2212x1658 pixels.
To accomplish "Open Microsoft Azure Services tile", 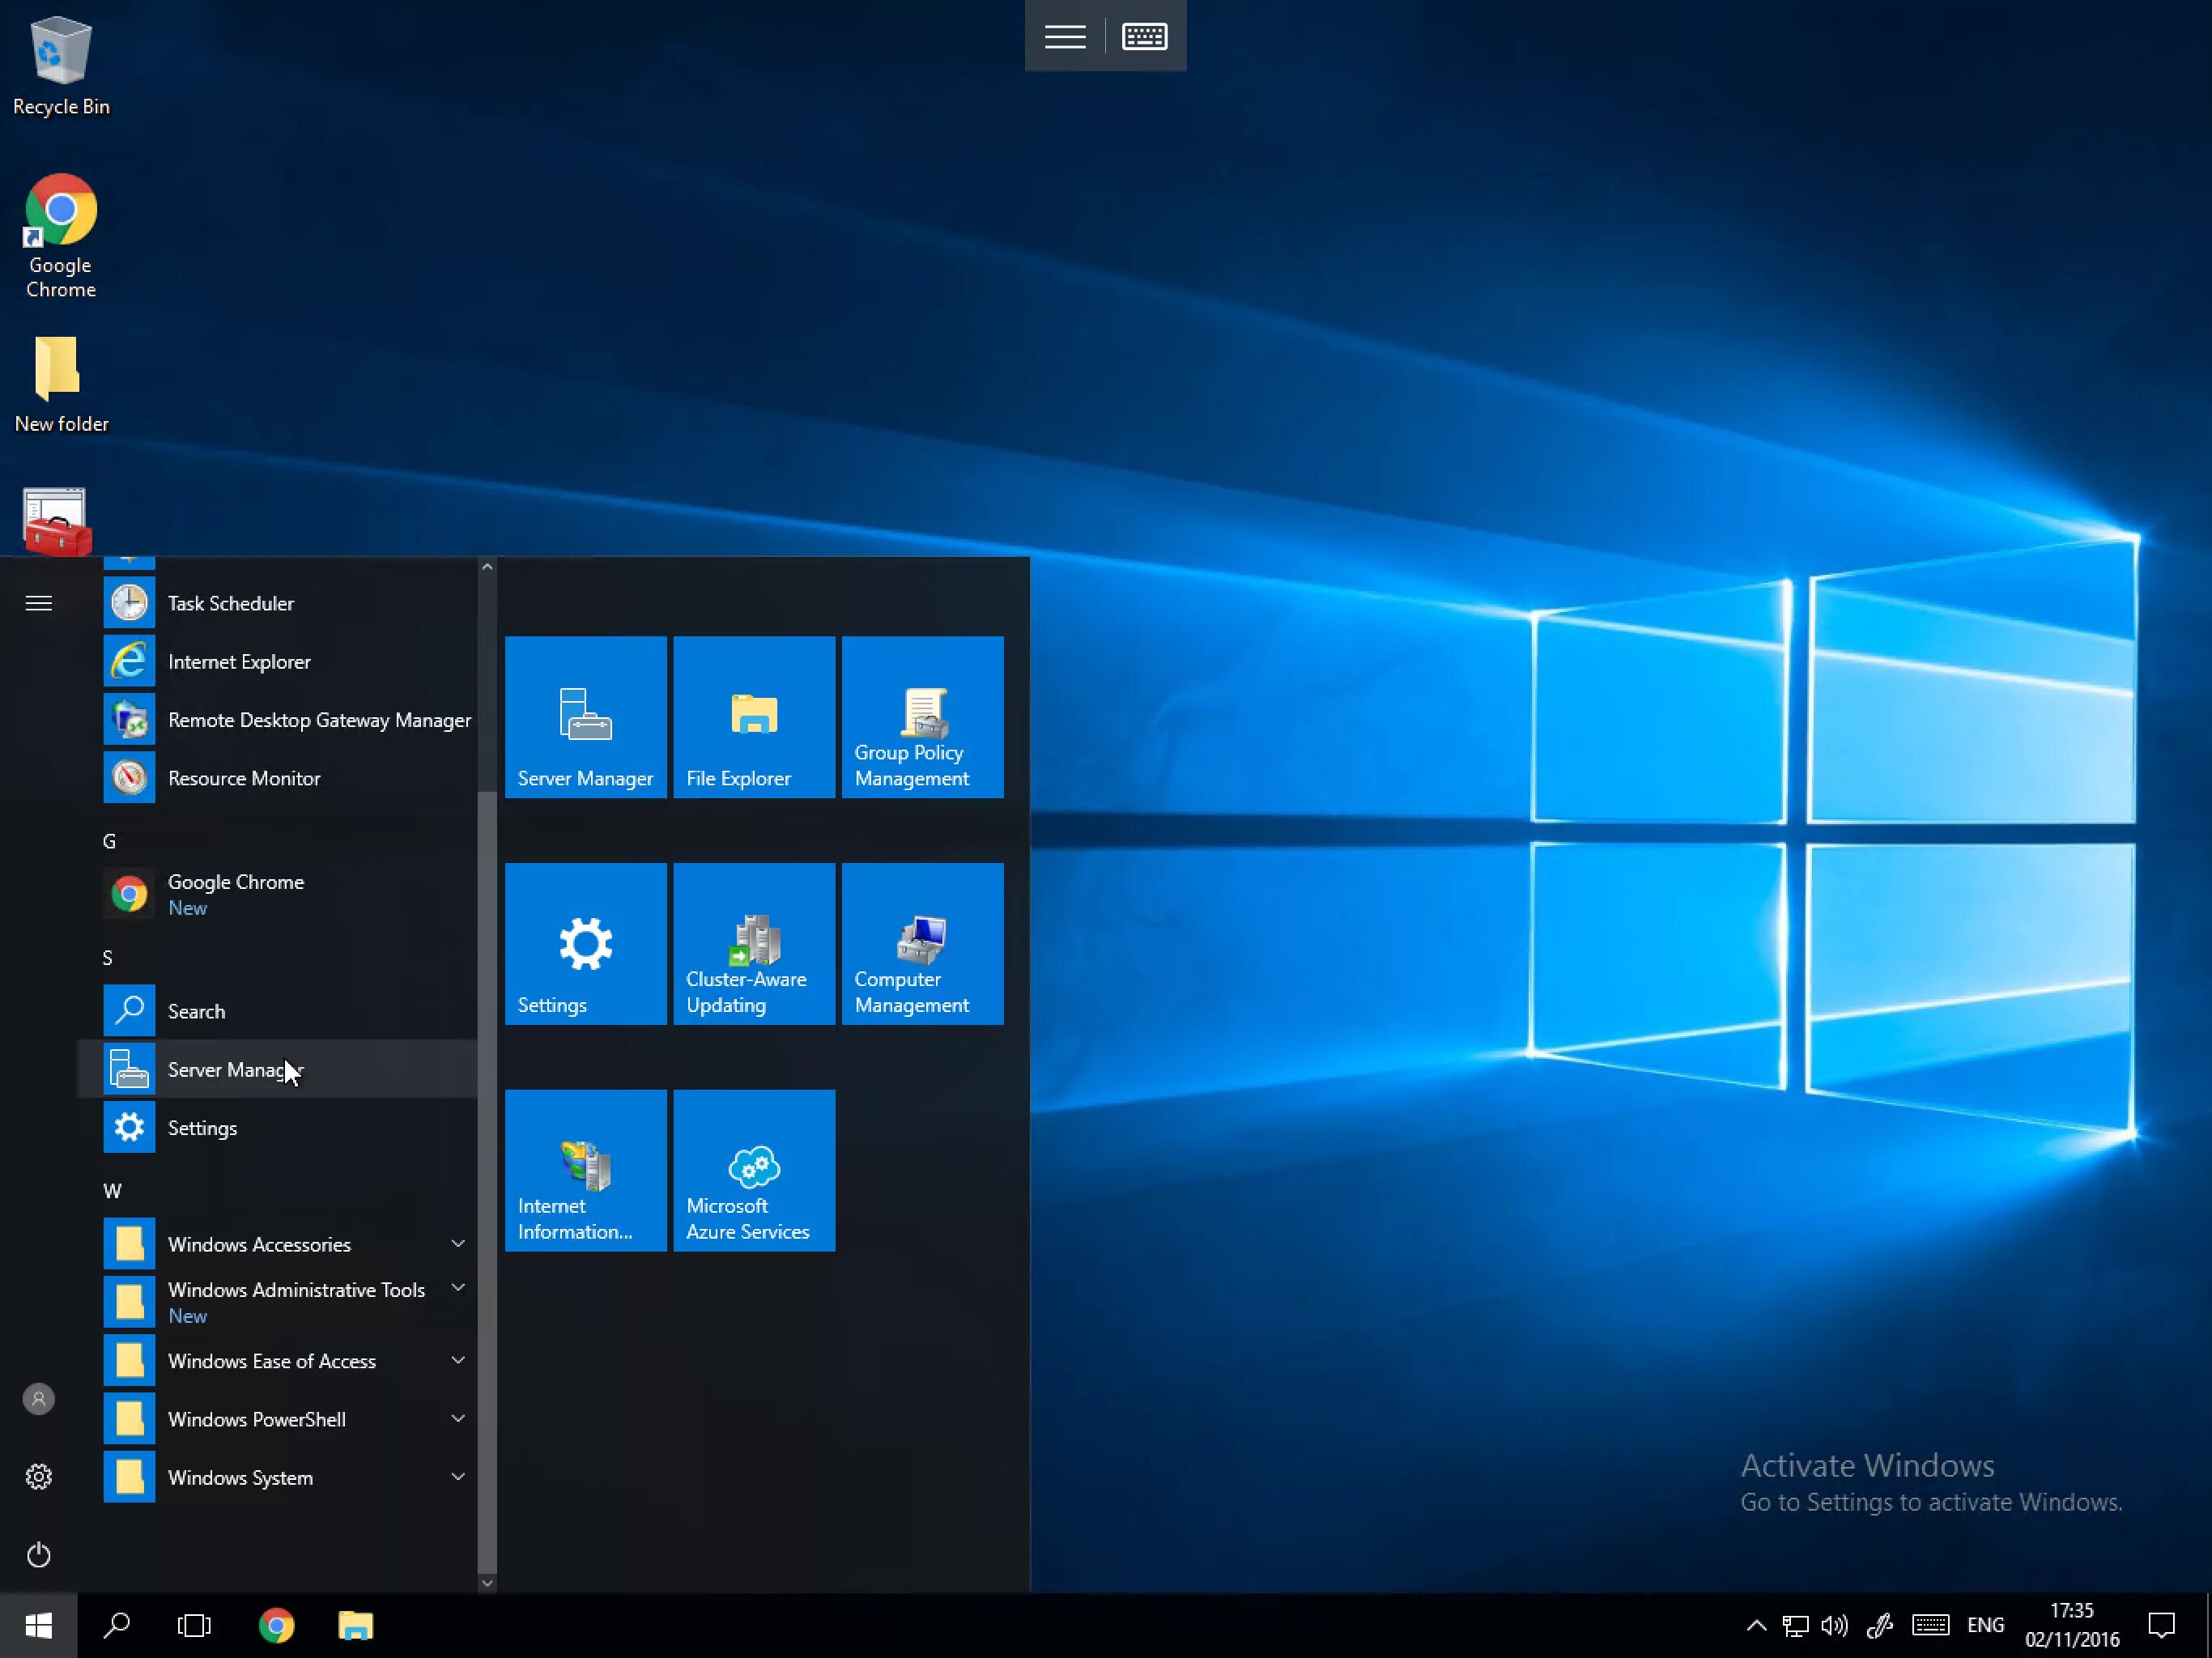I will coord(753,1169).
